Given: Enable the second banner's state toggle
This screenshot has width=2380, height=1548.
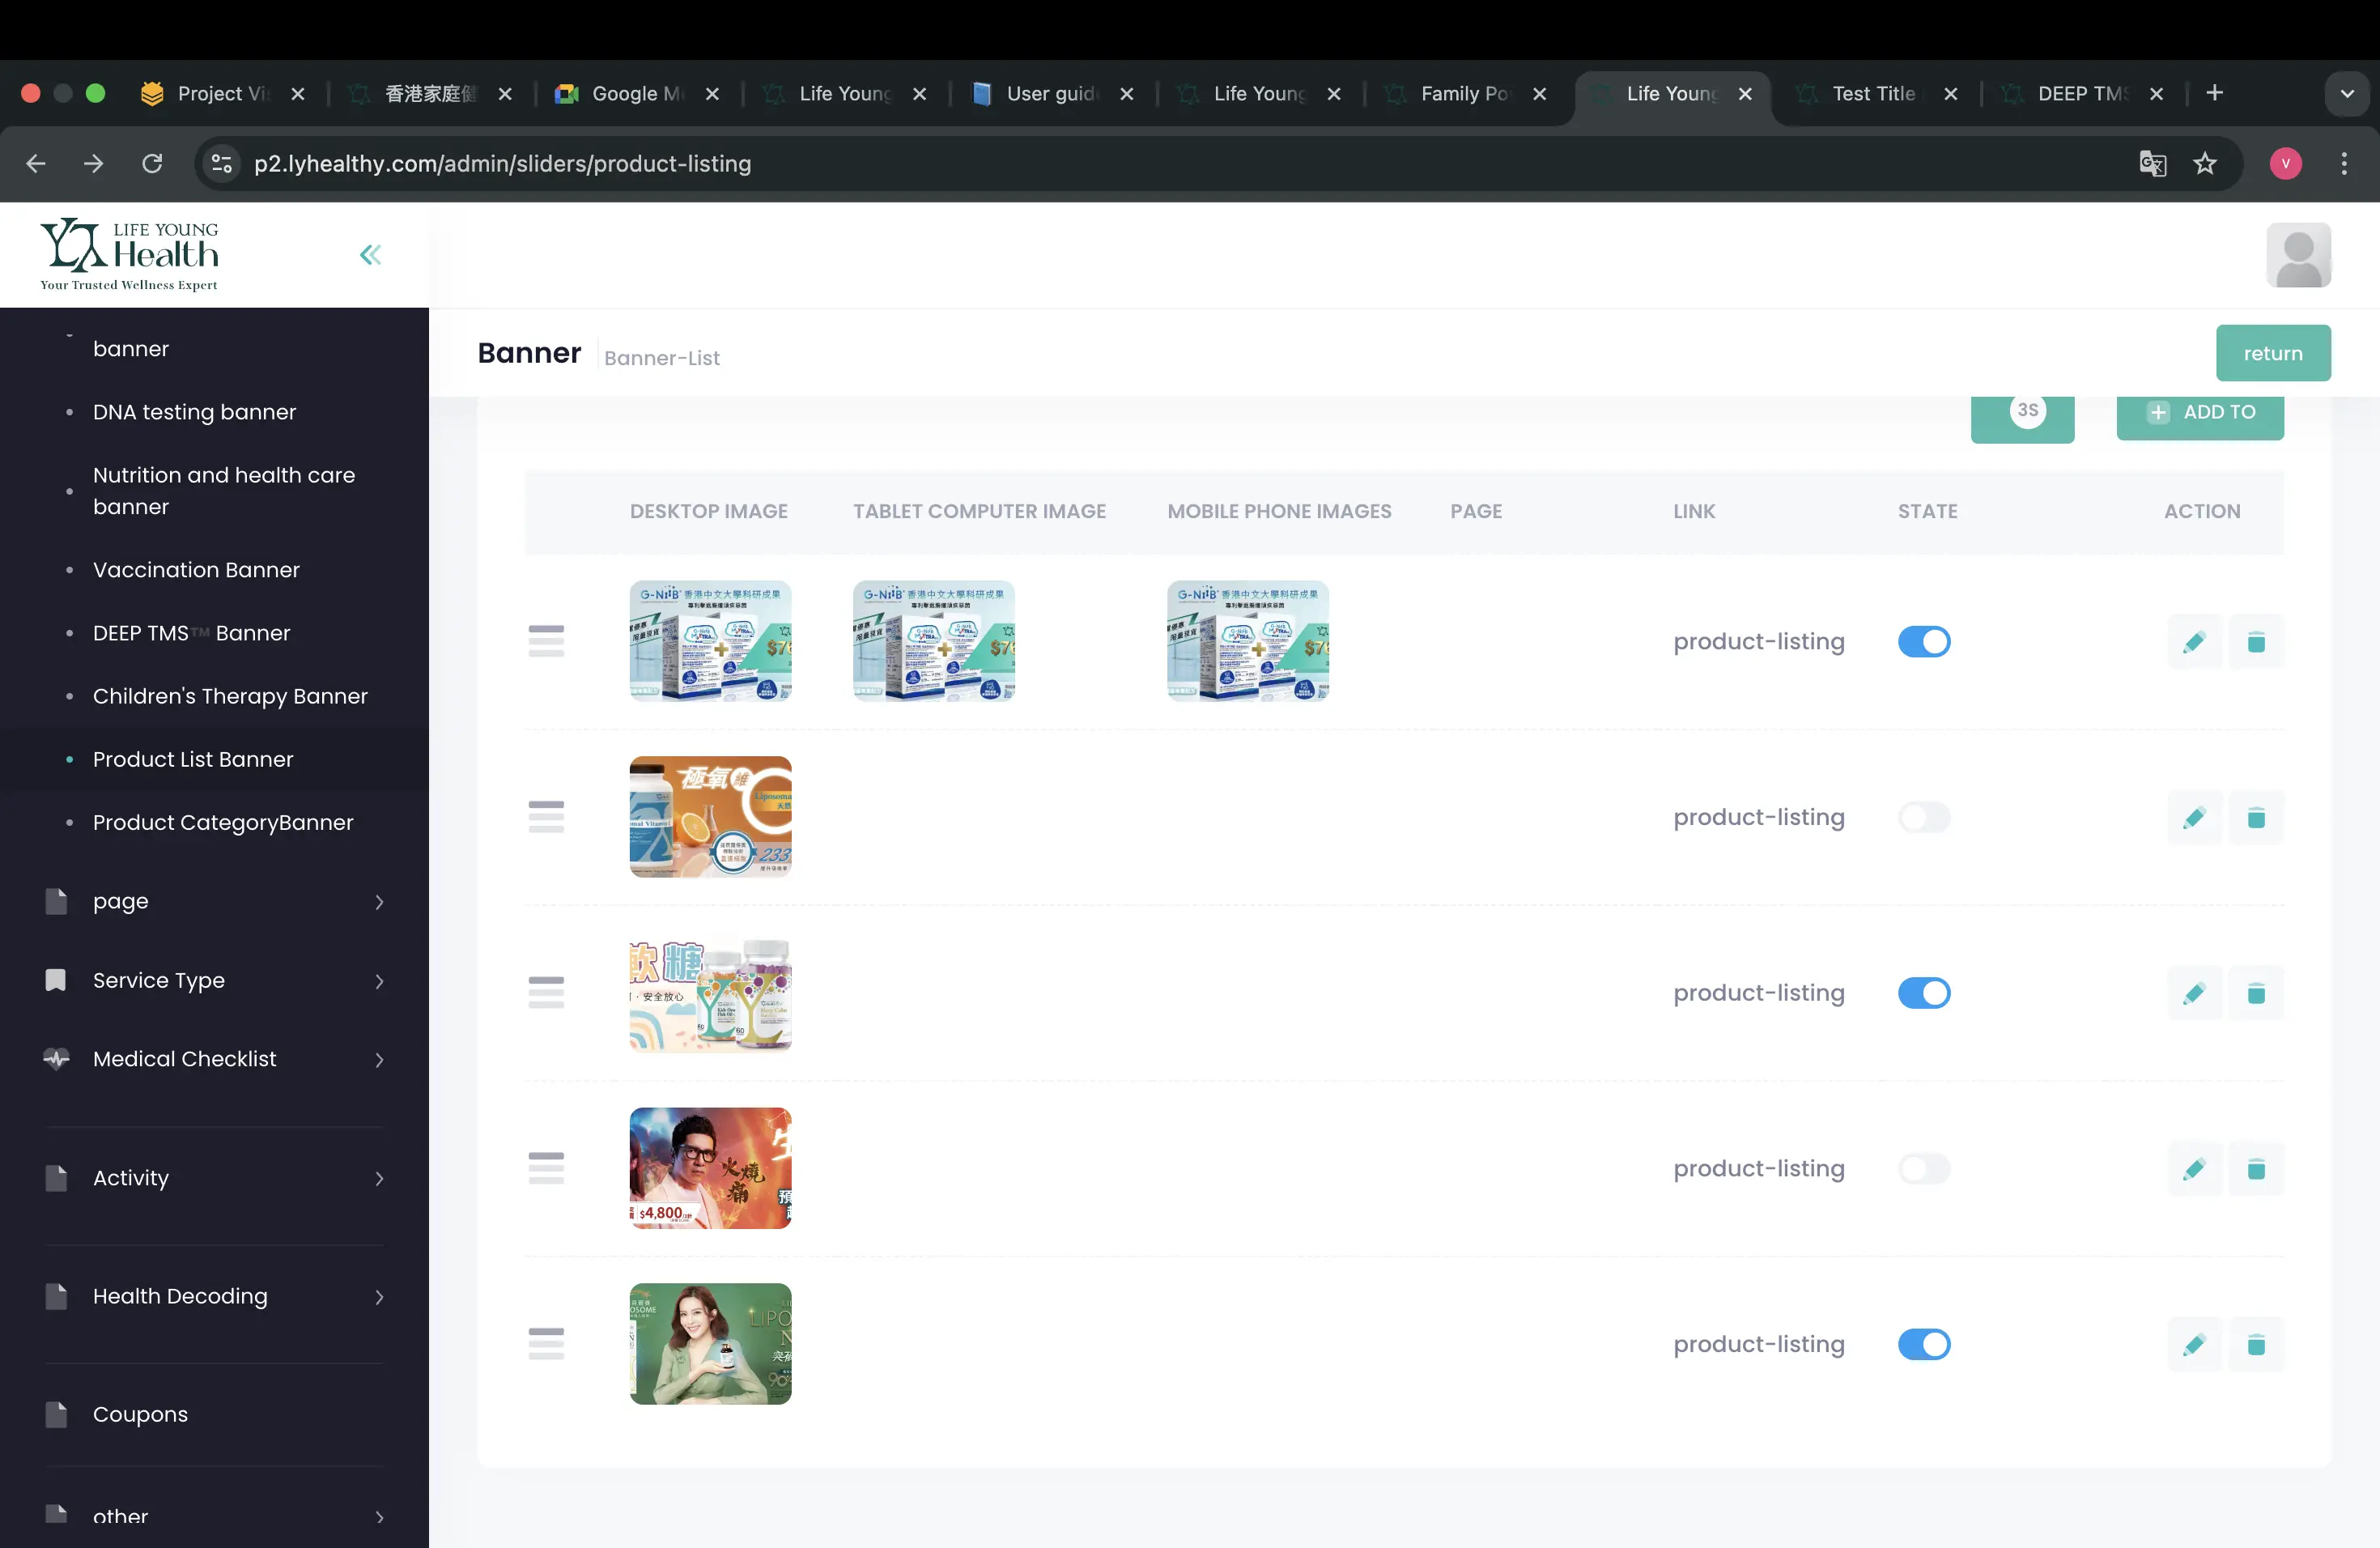Looking at the screenshot, I should [1924, 817].
